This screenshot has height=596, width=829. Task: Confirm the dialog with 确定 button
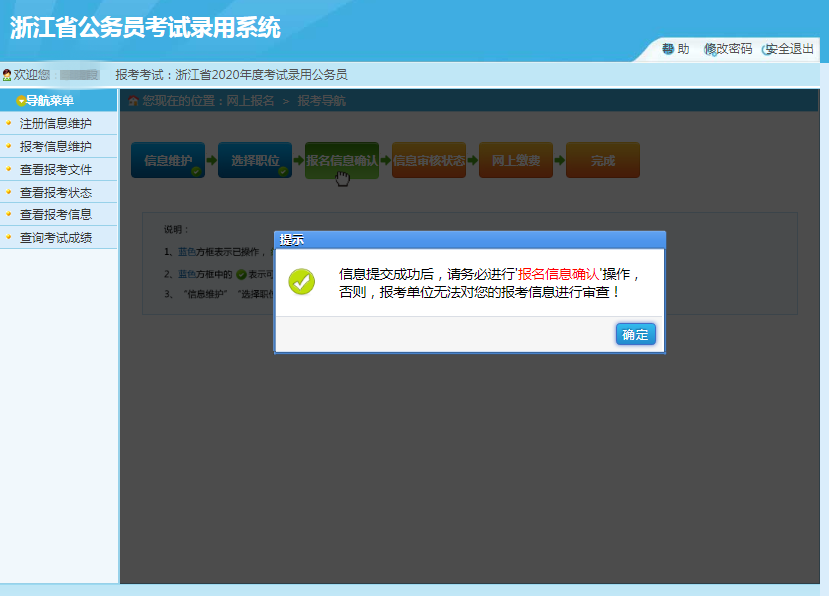tap(635, 334)
